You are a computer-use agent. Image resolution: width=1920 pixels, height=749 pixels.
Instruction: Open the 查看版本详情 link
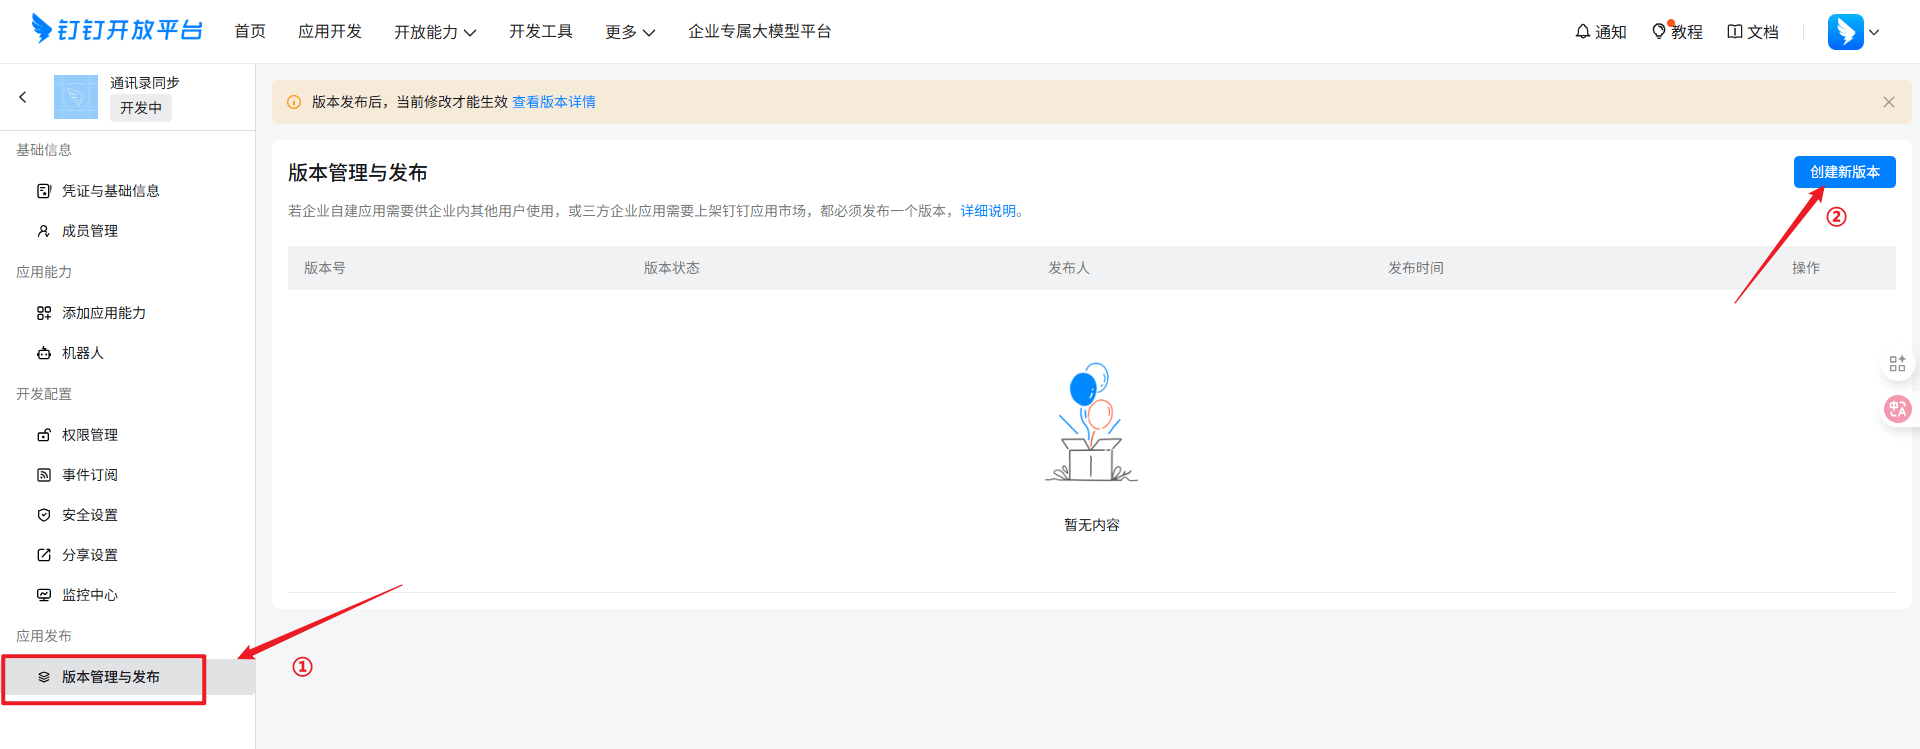554,102
